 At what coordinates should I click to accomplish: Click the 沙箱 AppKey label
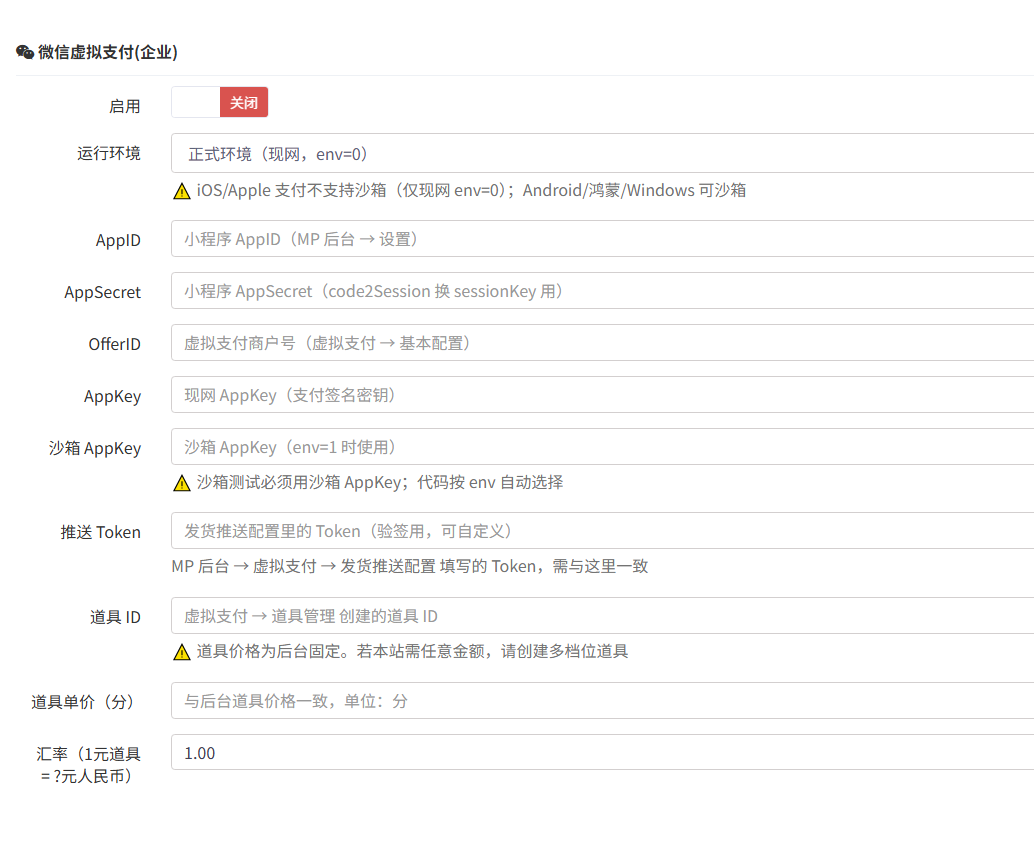(95, 448)
